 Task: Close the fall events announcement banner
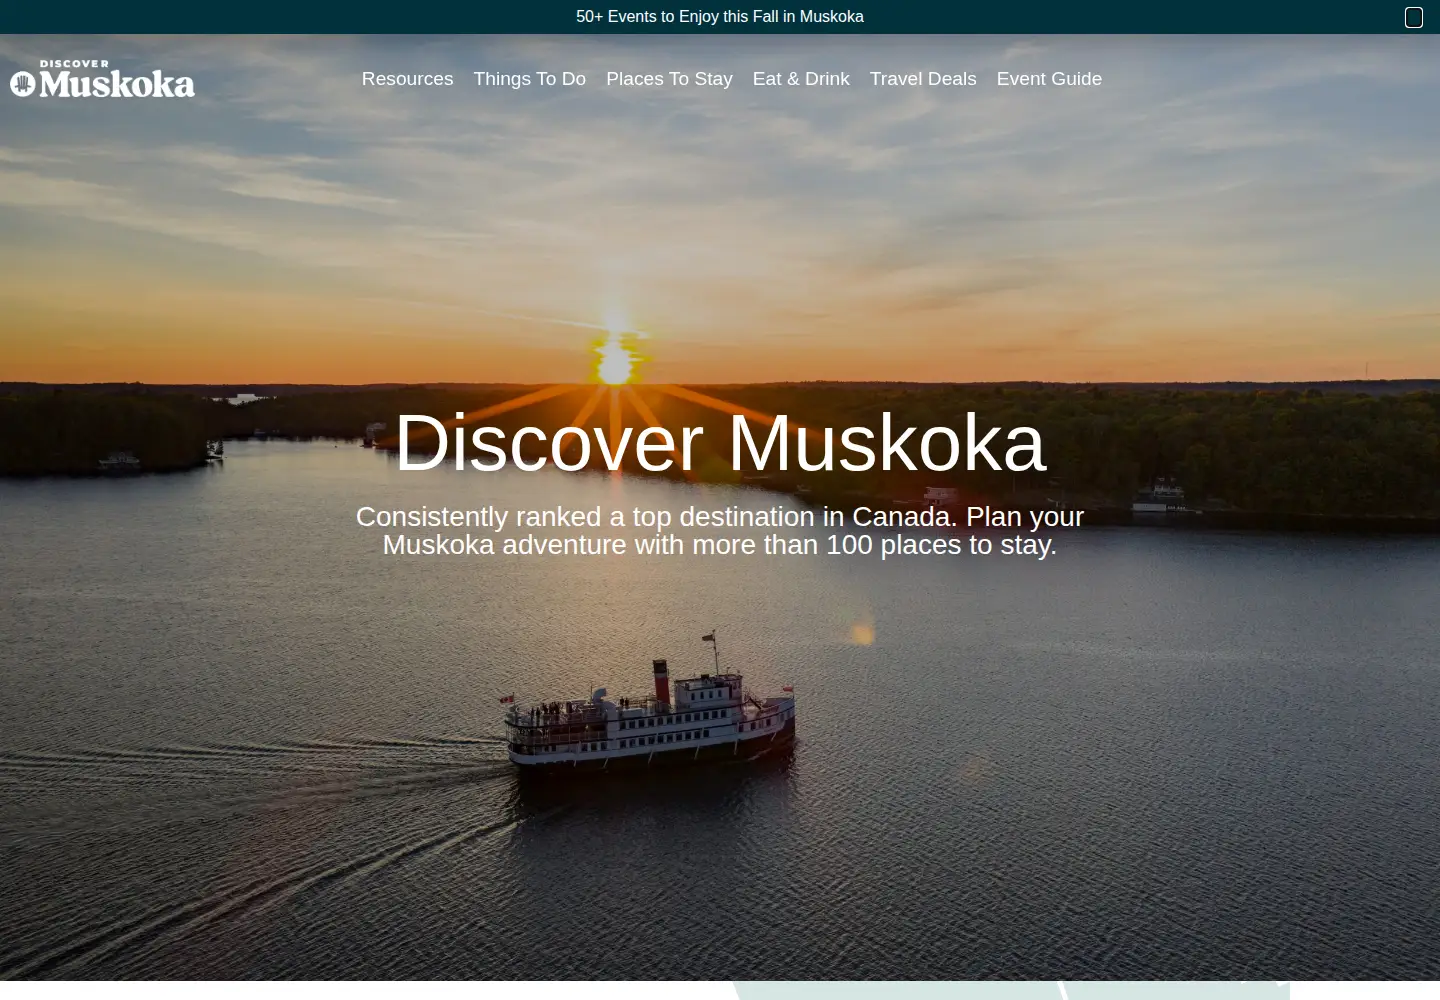click(x=1414, y=17)
